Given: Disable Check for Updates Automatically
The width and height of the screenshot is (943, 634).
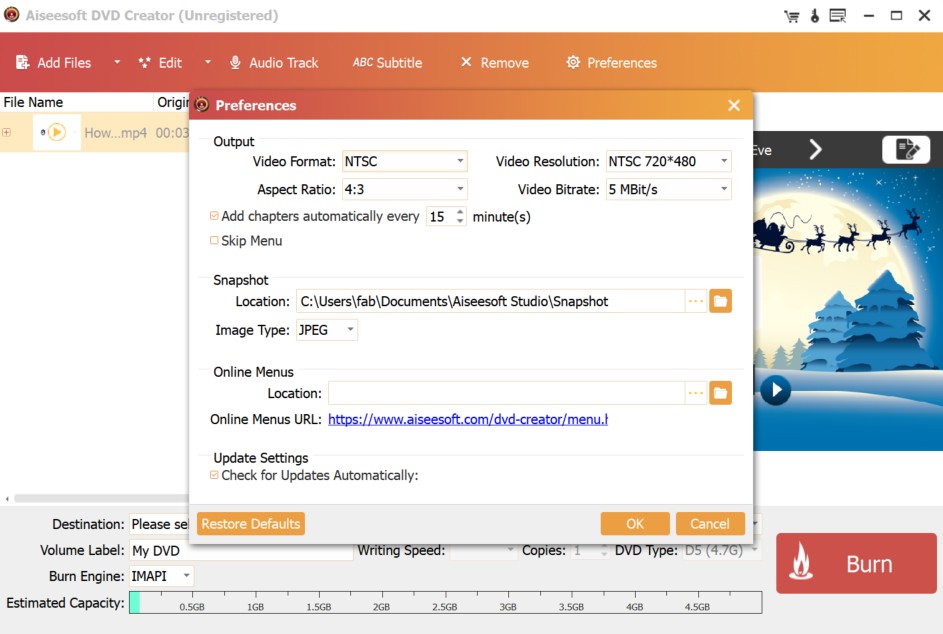Looking at the screenshot, I should point(213,476).
